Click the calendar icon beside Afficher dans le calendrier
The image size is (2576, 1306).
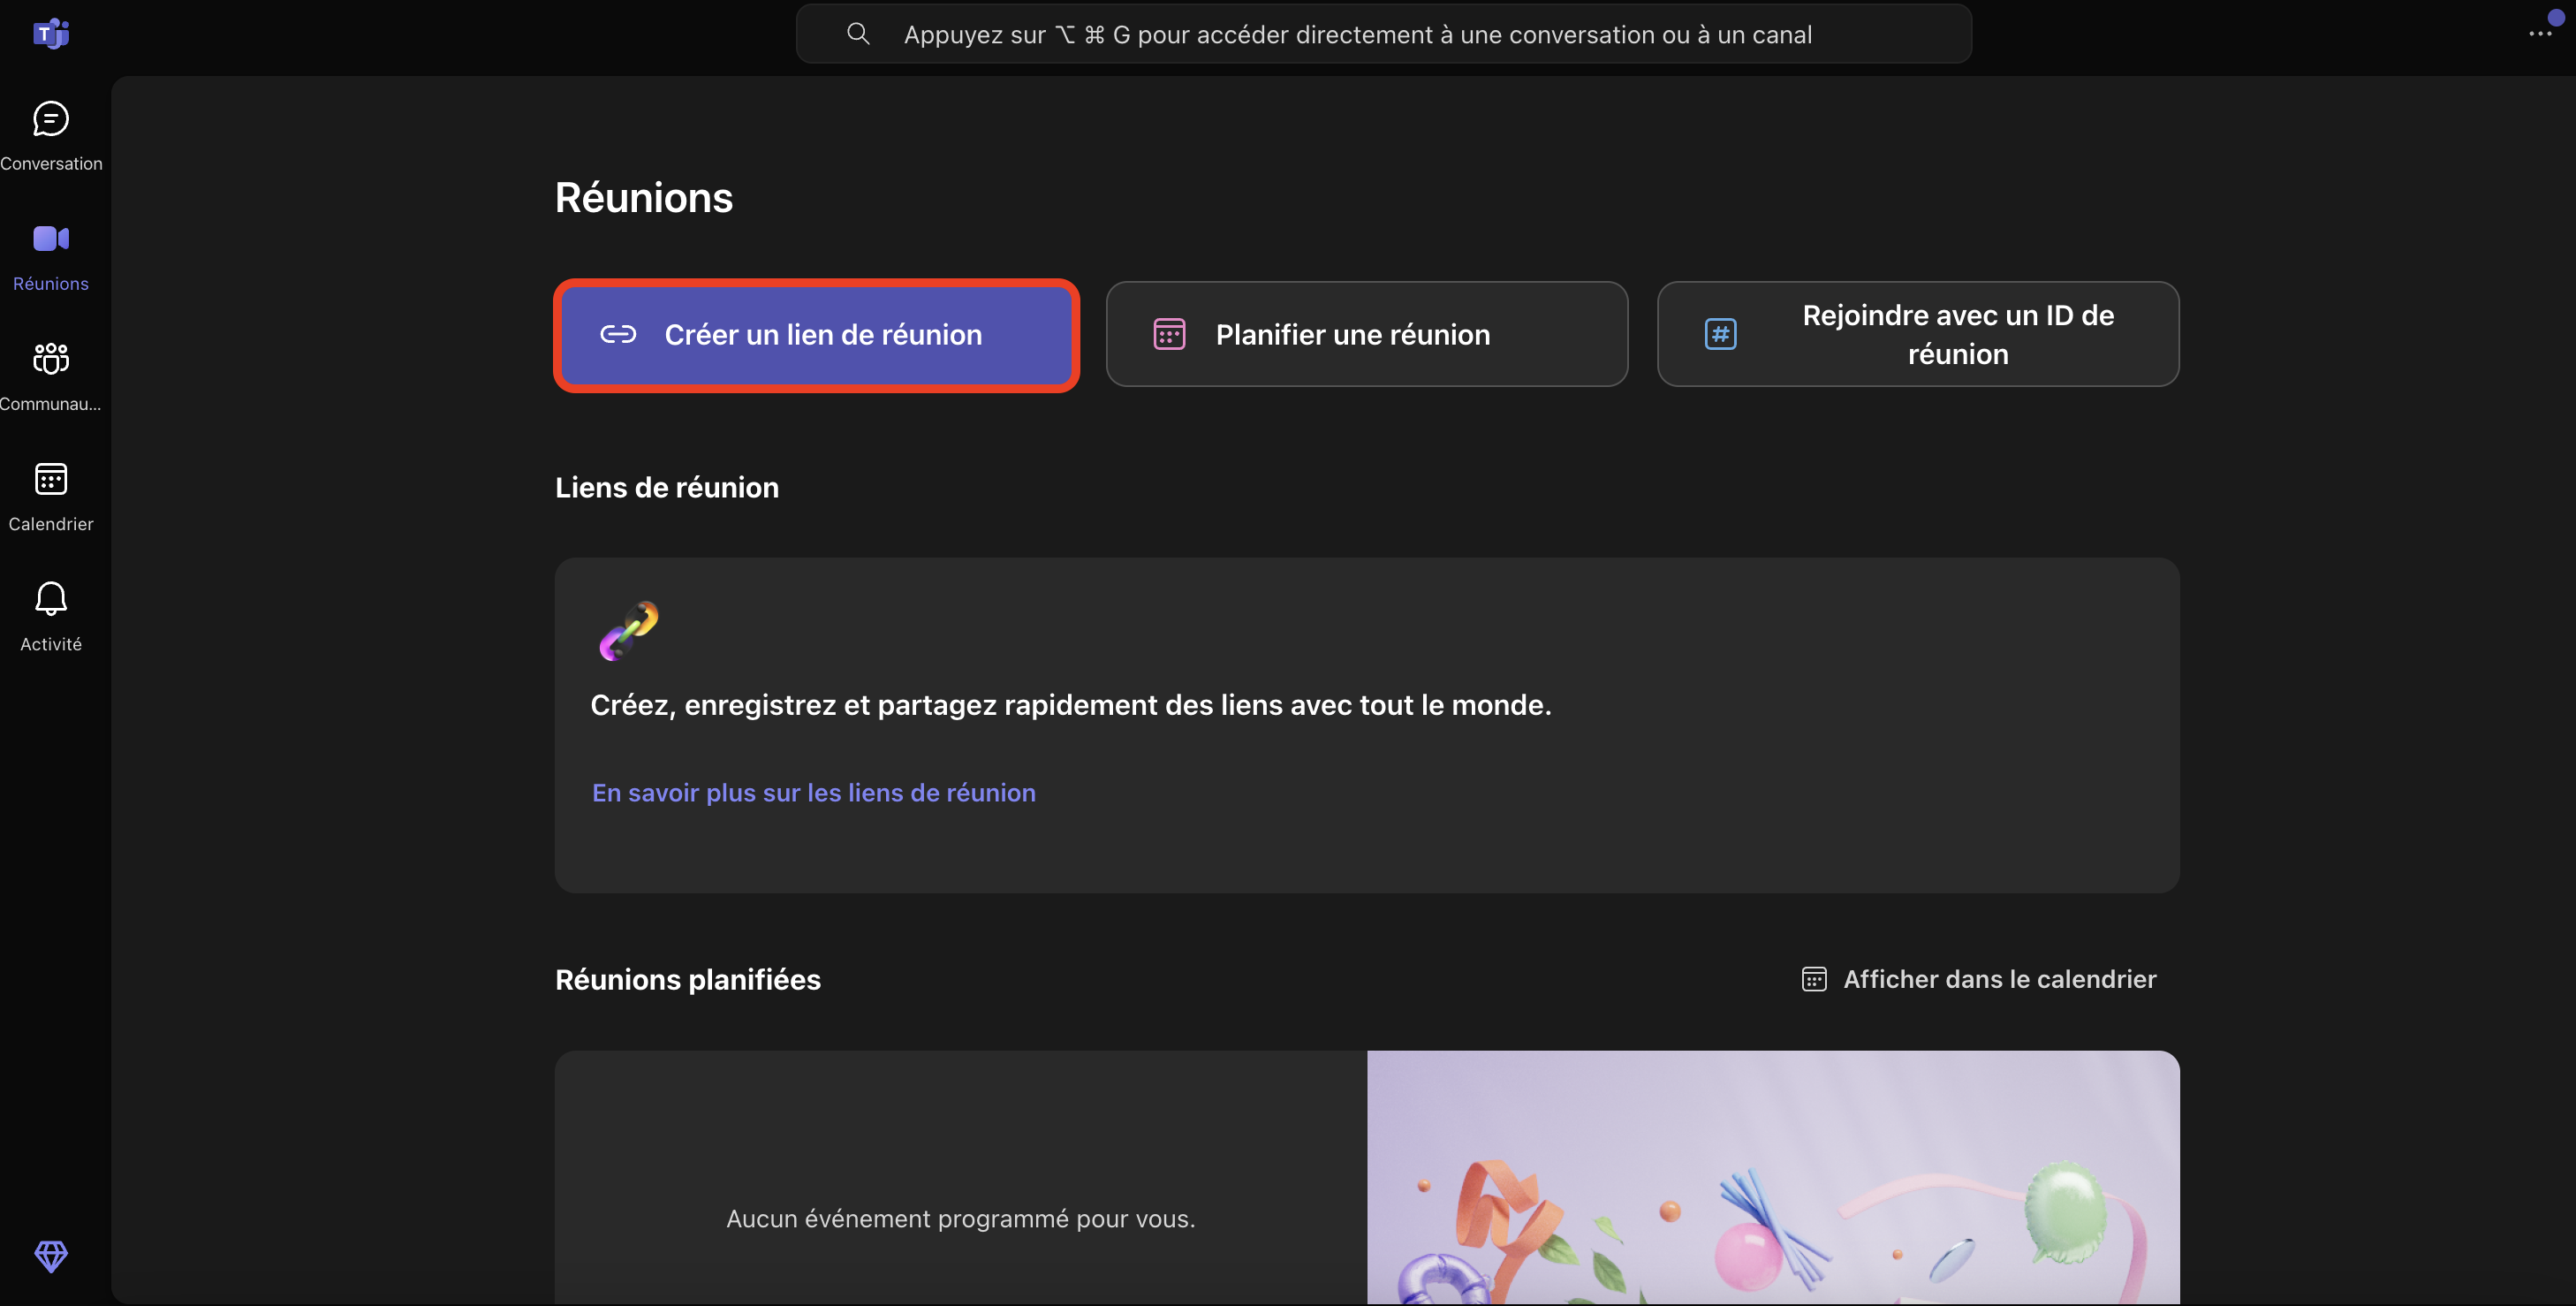pos(1814,979)
